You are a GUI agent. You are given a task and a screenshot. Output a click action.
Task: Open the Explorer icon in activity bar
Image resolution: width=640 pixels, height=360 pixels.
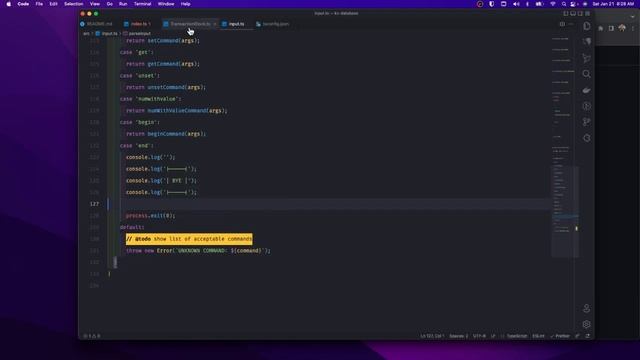pos(587,26)
